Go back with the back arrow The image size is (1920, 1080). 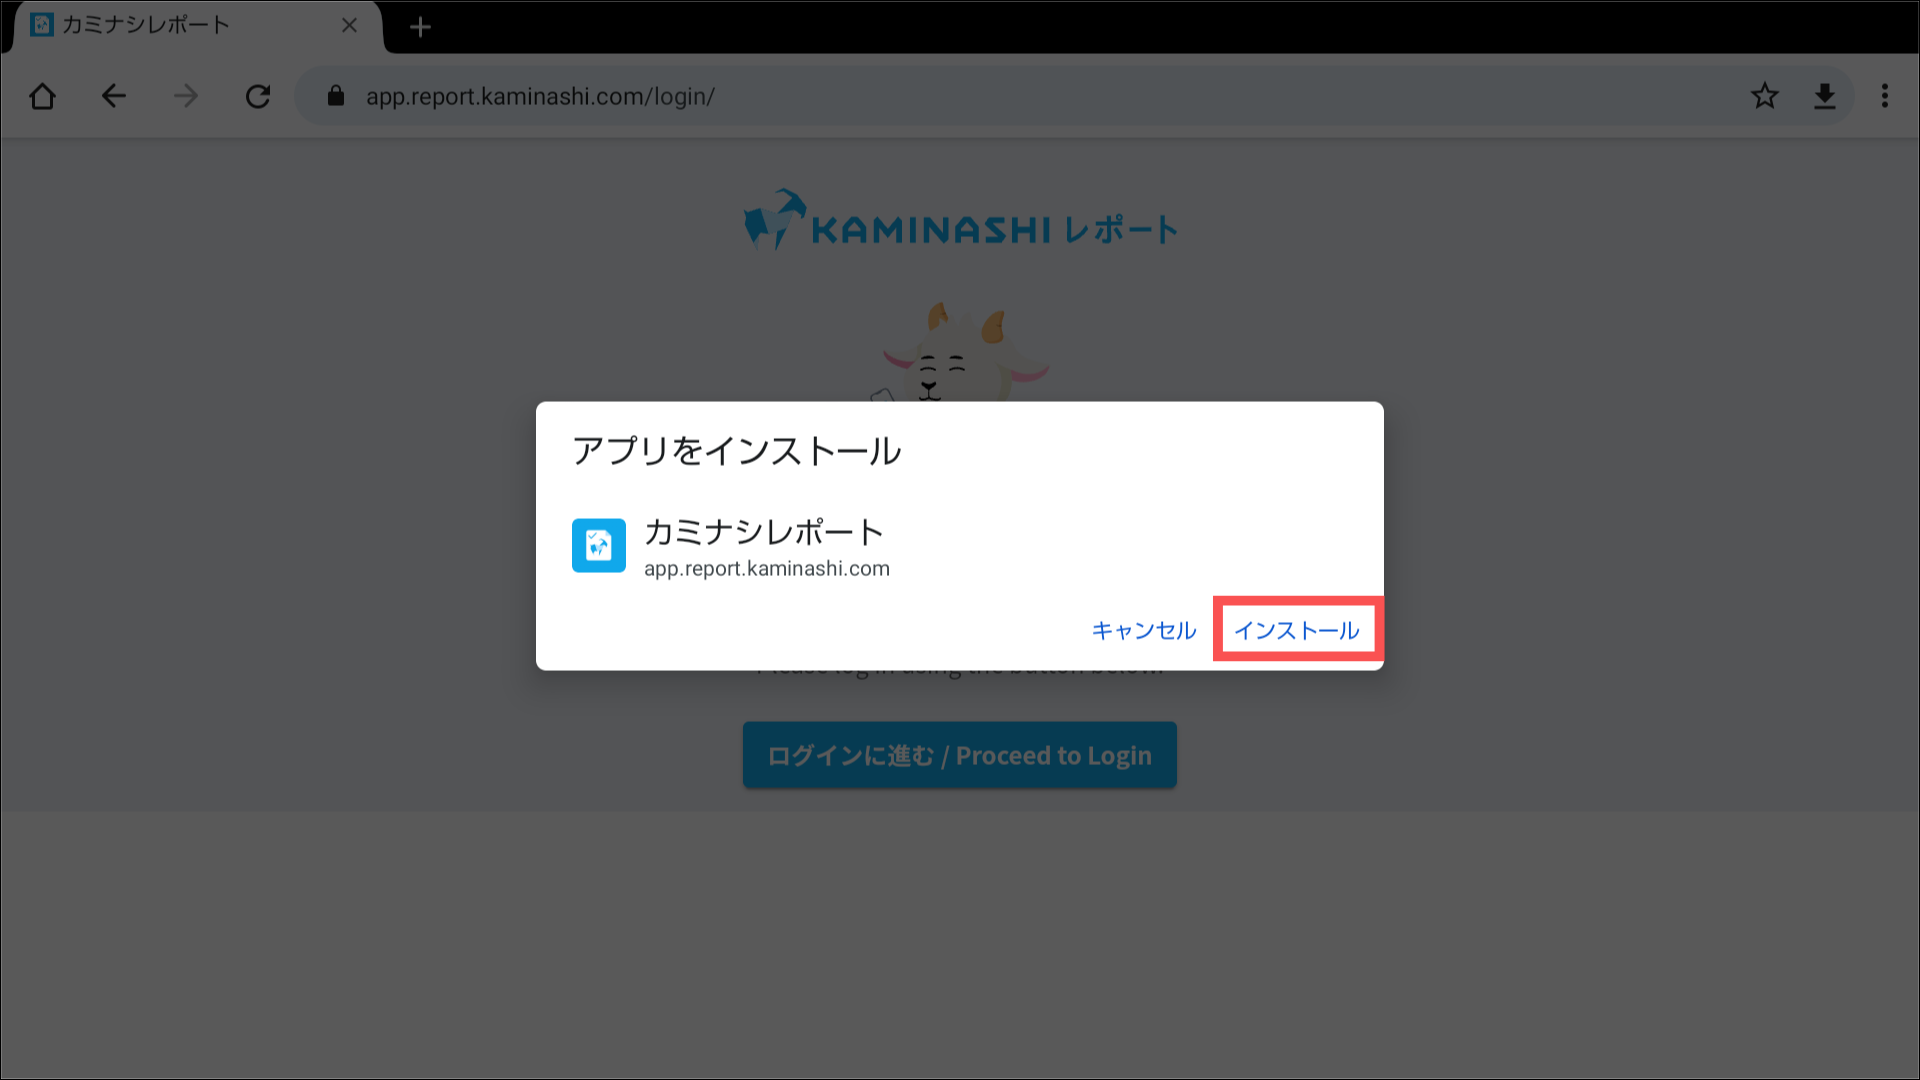click(114, 96)
